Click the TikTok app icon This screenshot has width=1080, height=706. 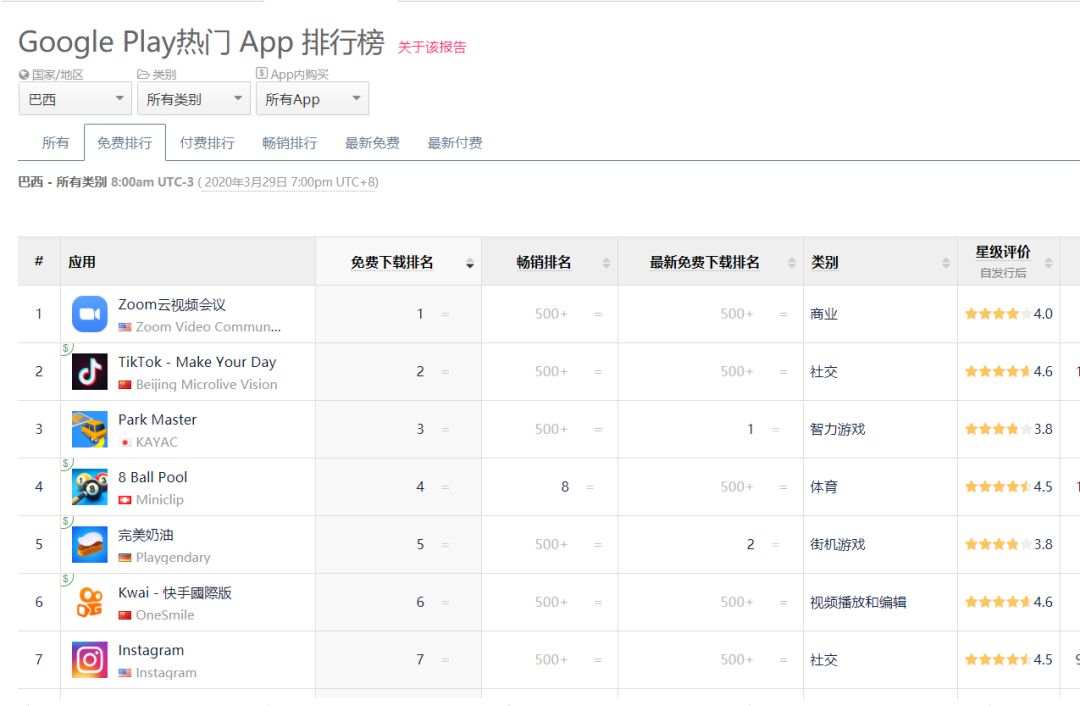[x=89, y=371]
